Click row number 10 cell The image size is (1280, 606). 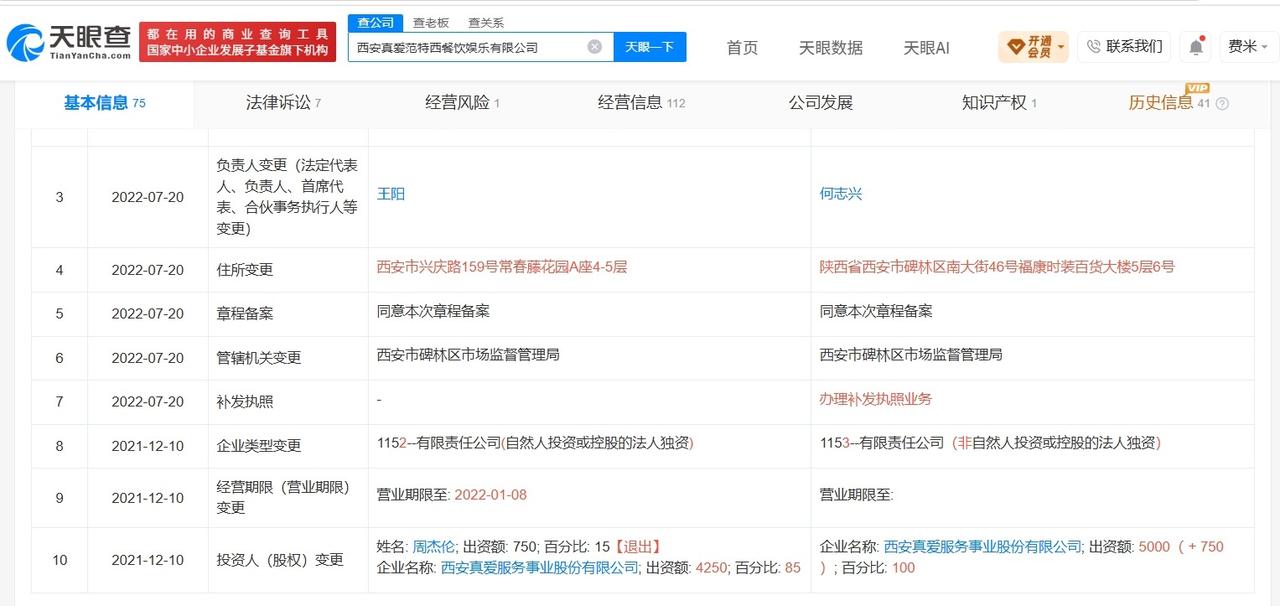pyautogui.click(x=59, y=560)
